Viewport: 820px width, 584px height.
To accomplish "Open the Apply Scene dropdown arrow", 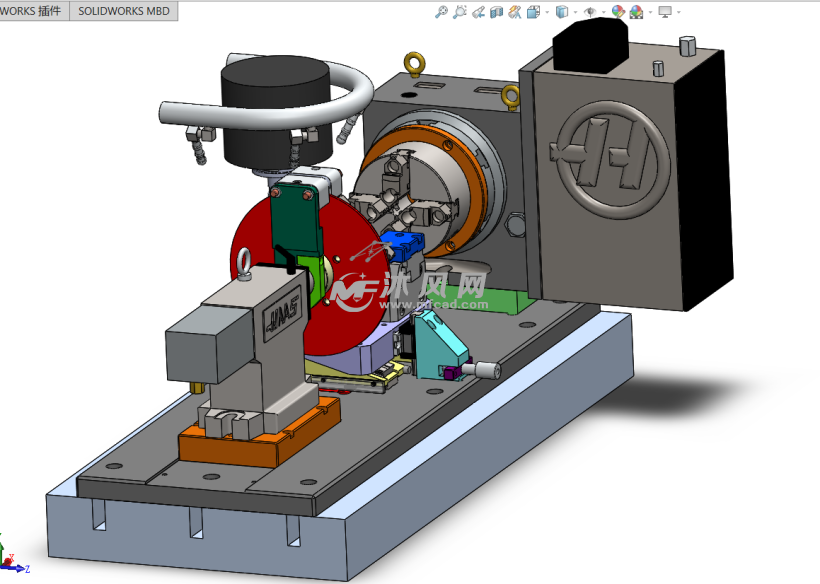I will 649,13.
